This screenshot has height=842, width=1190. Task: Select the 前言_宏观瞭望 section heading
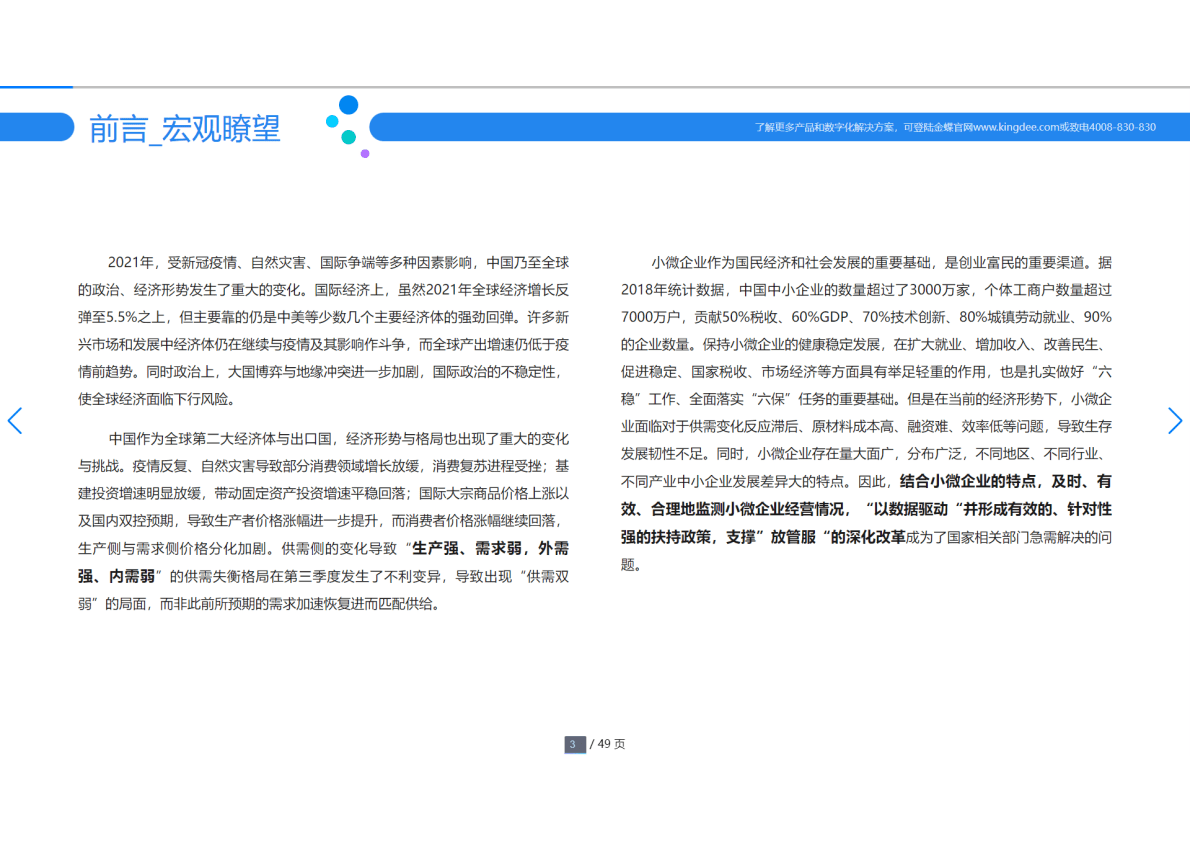[x=185, y=129]
